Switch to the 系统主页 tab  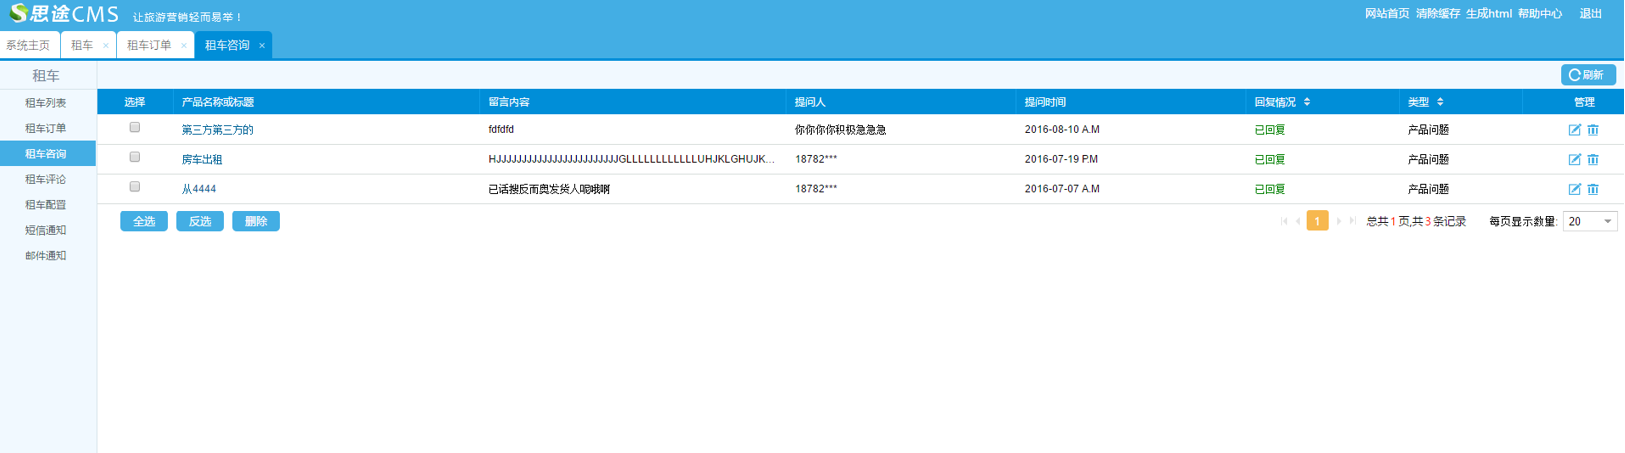28,46
